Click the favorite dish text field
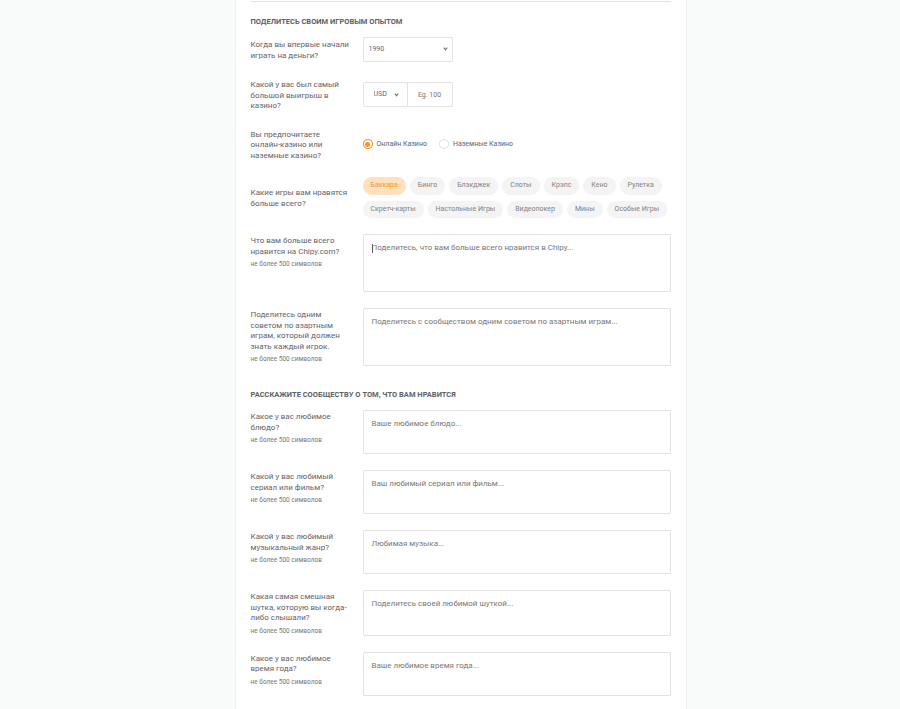This screenshot has width=900, height=709. click(517, 432)
